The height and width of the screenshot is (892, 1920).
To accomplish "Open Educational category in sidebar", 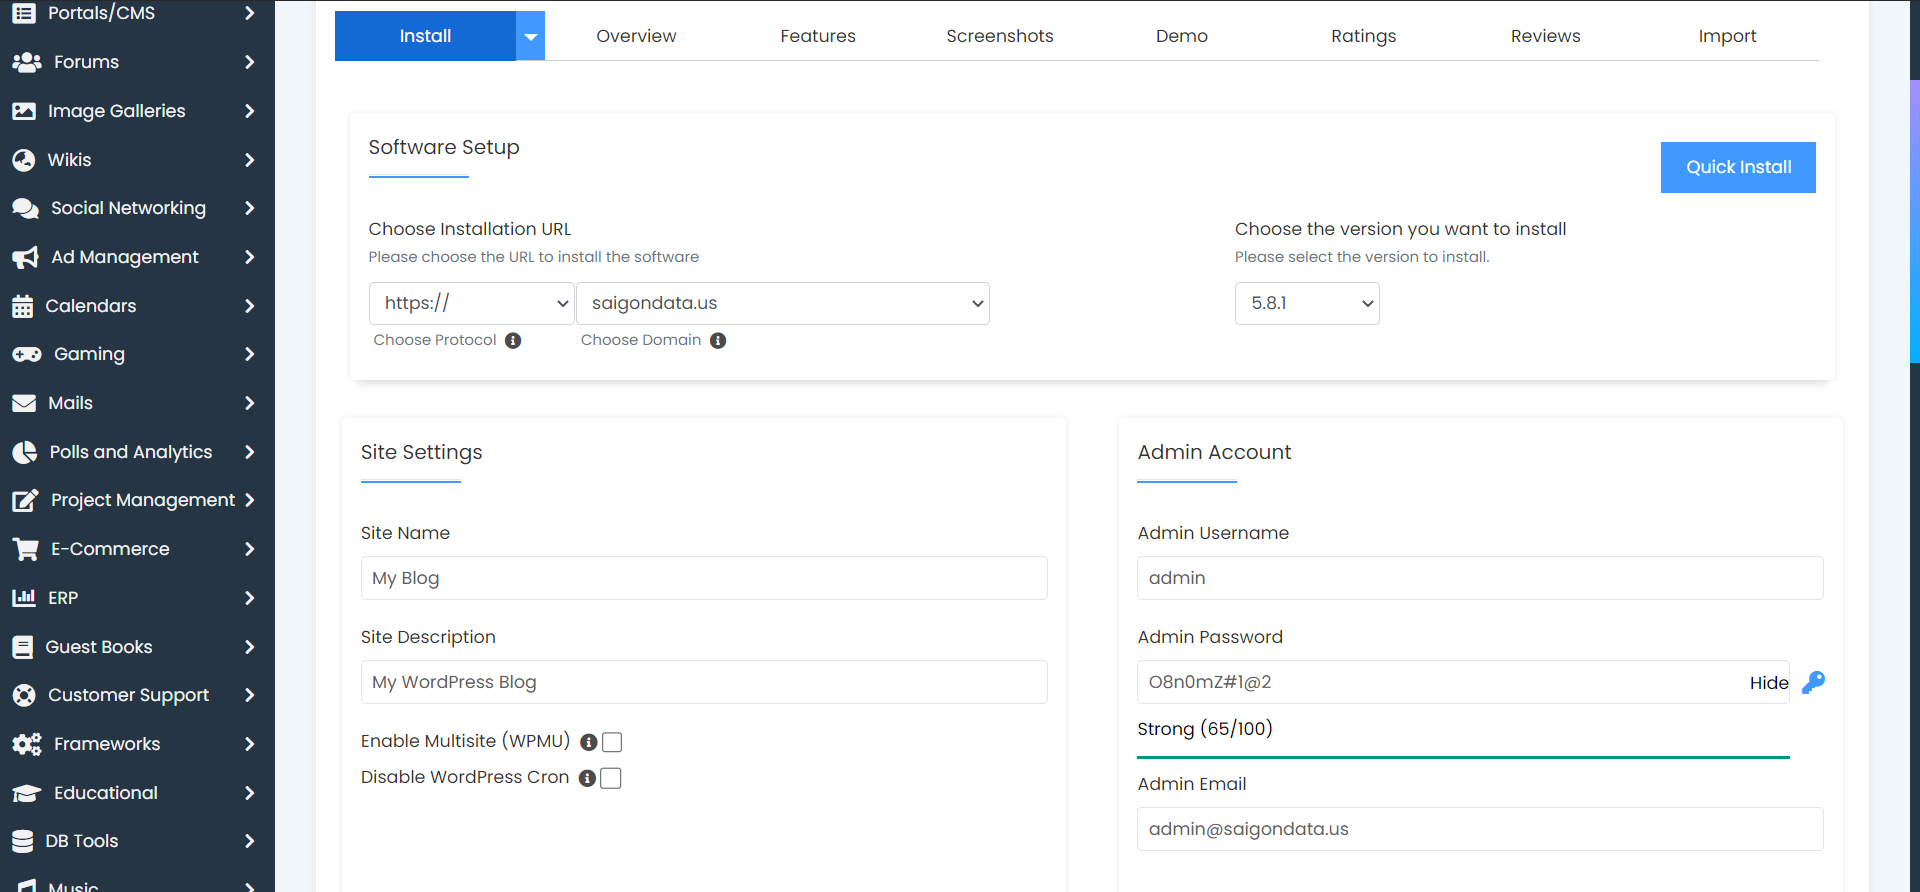I will [x=135, y=793].
